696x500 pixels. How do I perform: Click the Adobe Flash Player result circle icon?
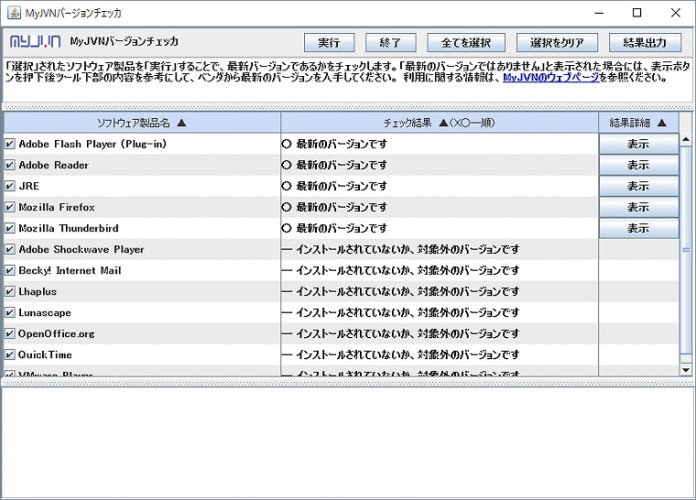coord(287,144)
